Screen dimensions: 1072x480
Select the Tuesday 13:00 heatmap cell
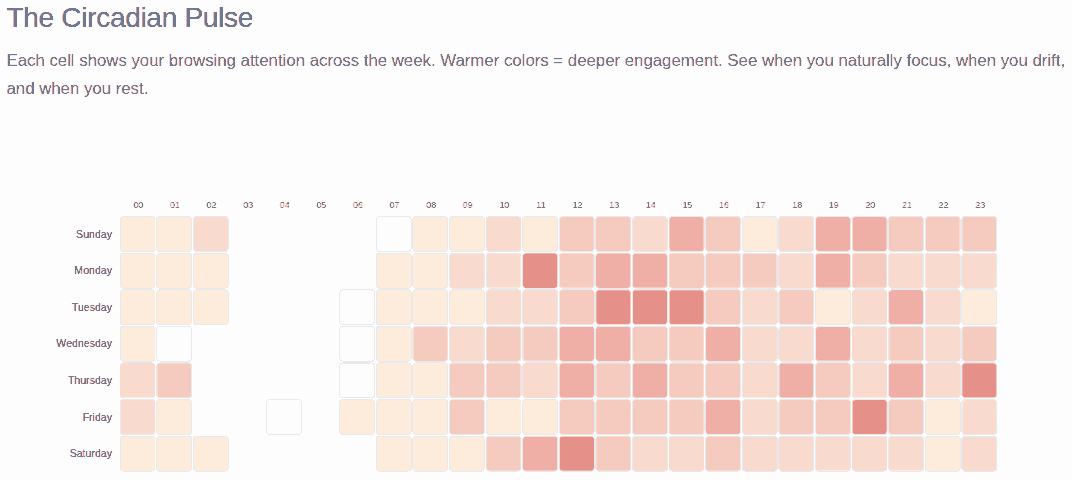click(614, 307)
